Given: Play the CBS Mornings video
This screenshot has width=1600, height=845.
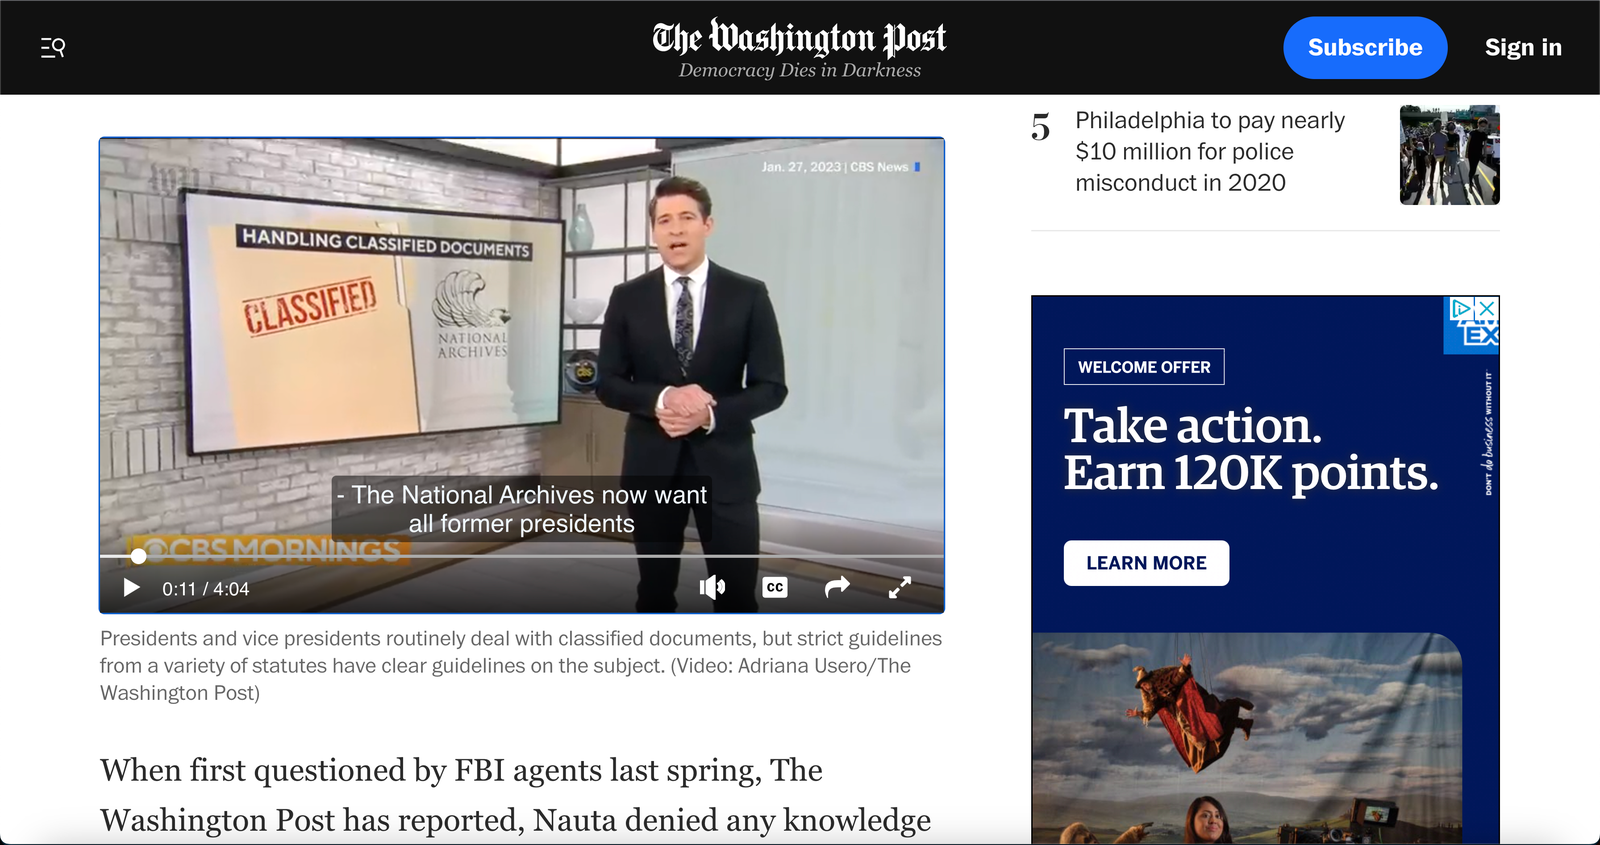Looking at the screenshot, I should coord(131,588).
